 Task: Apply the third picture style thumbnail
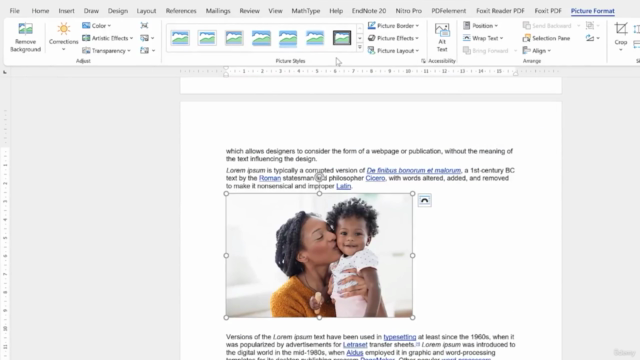[234, 38]
